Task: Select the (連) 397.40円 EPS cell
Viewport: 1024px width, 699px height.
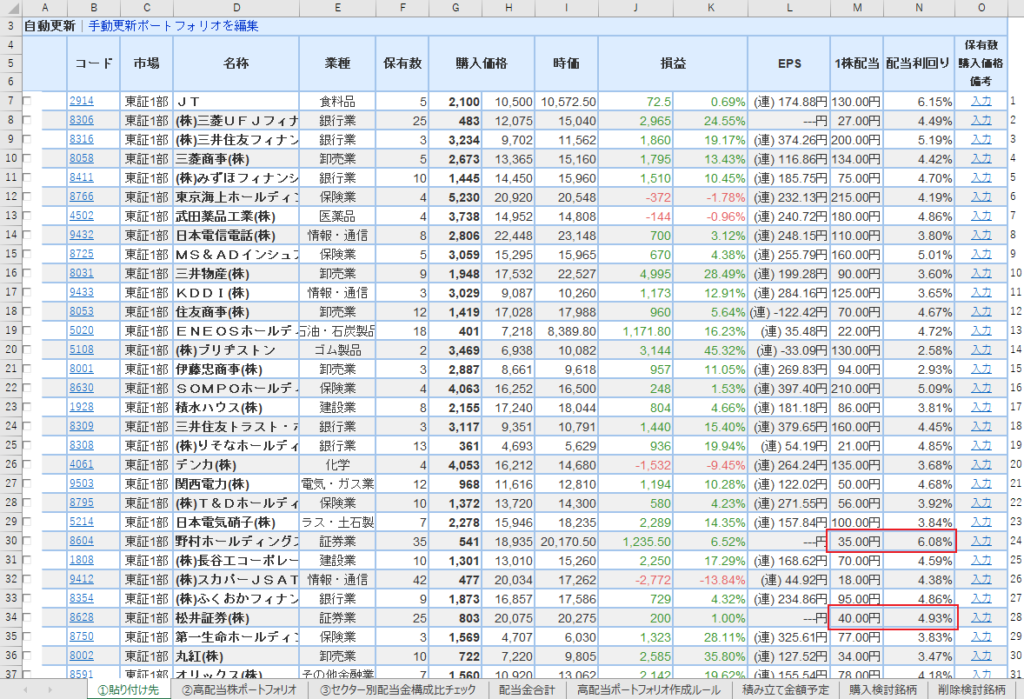Action: point(789,388)
